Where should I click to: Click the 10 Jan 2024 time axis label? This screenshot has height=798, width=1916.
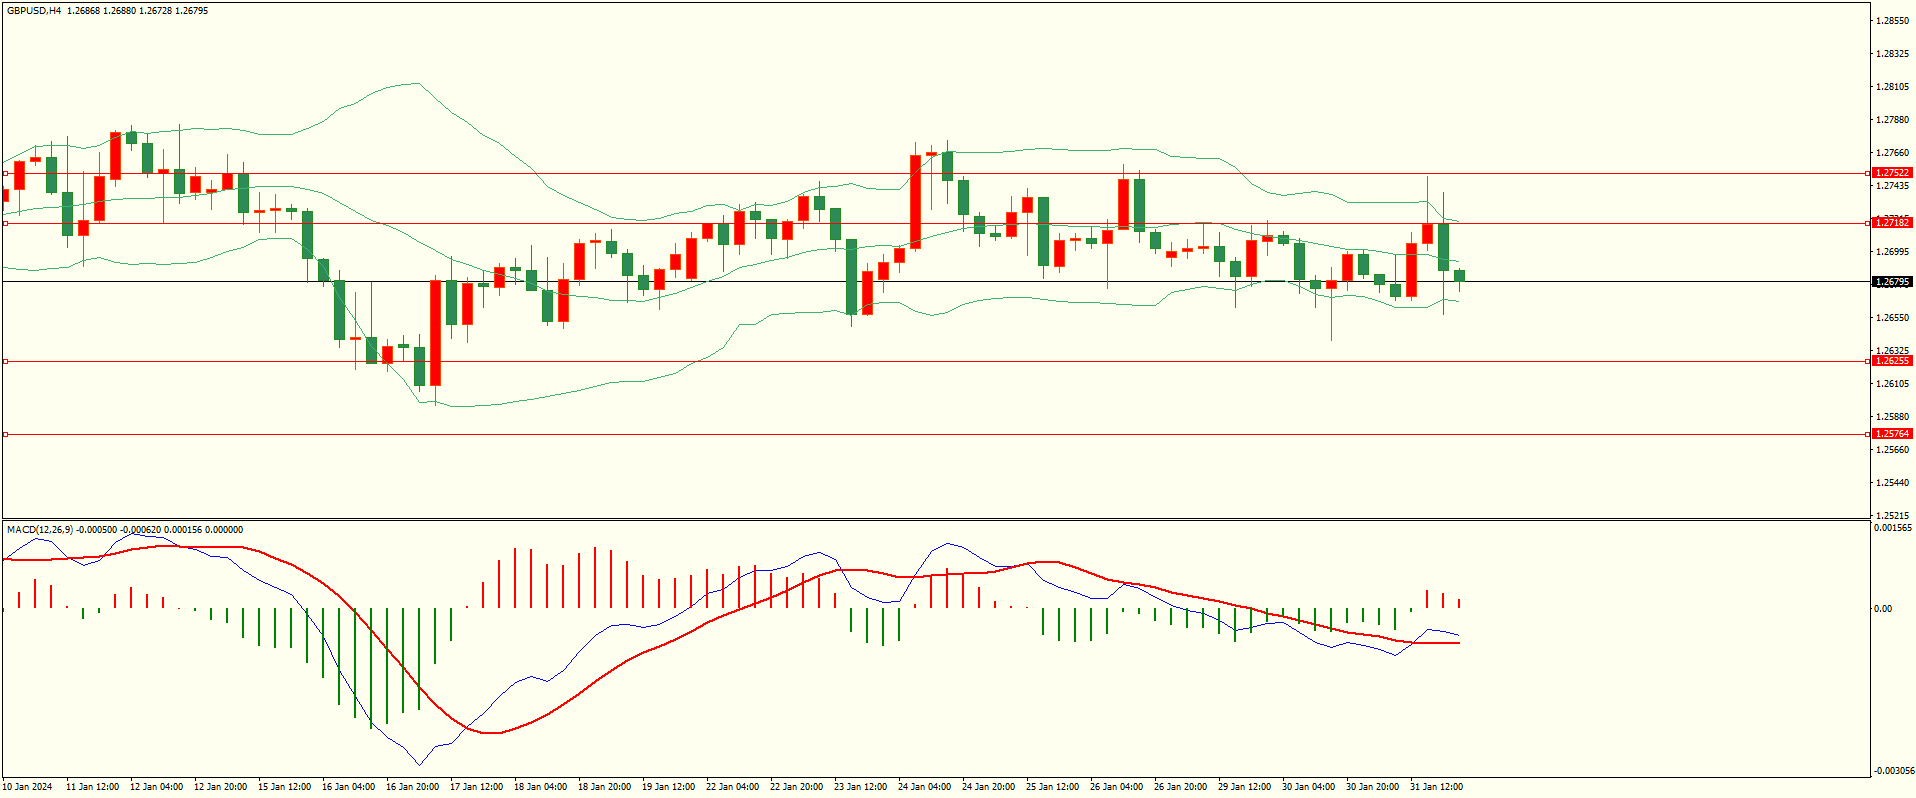28,787
